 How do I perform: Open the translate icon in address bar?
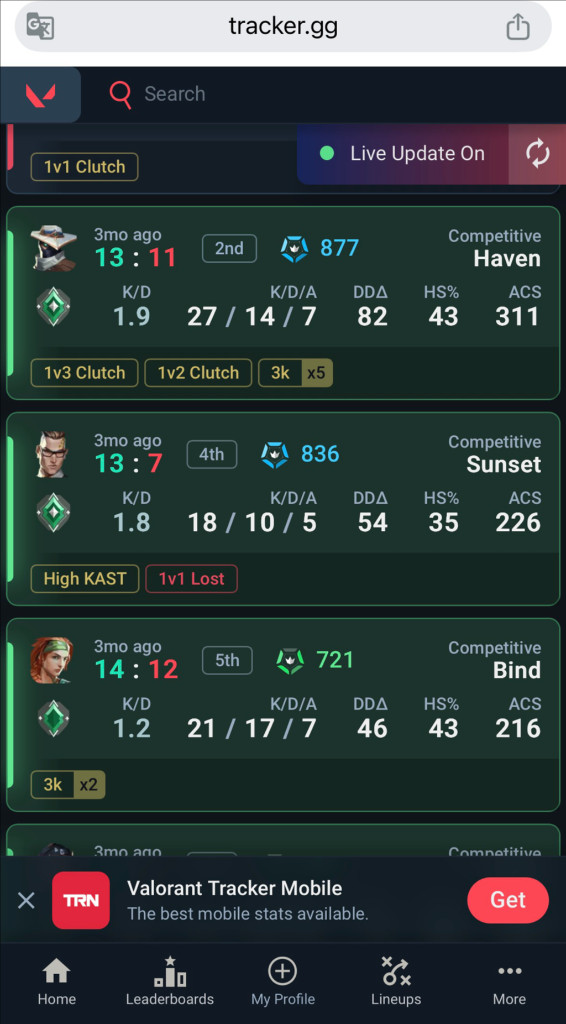(x=40, y=27)
